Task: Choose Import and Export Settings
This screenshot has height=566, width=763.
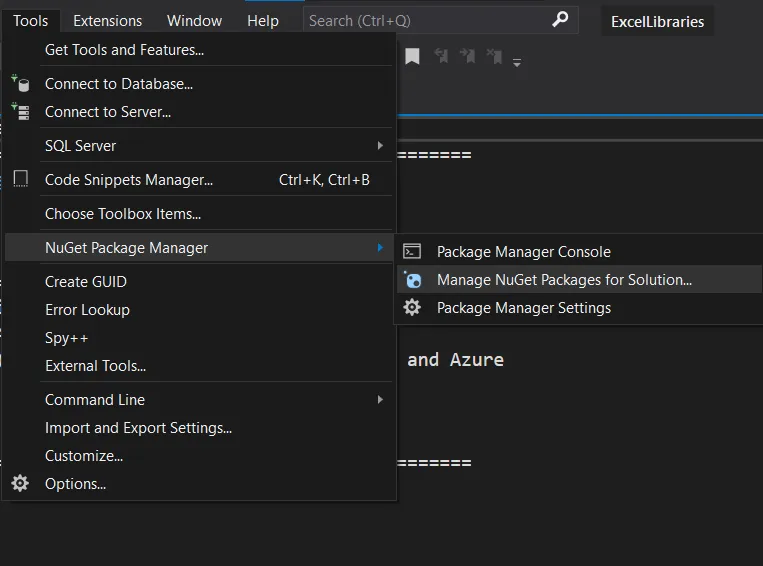Action: coord(138,428)
